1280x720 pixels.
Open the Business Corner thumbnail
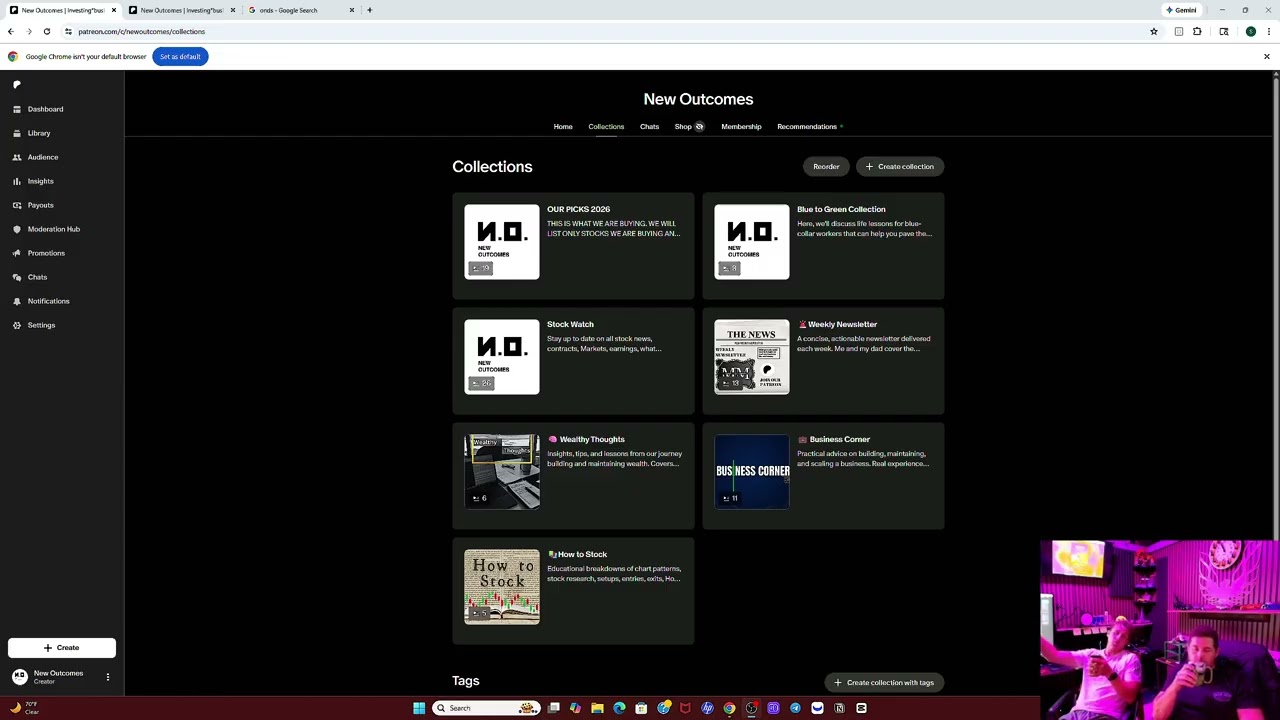pyautogui.click(x=752, y=472)
